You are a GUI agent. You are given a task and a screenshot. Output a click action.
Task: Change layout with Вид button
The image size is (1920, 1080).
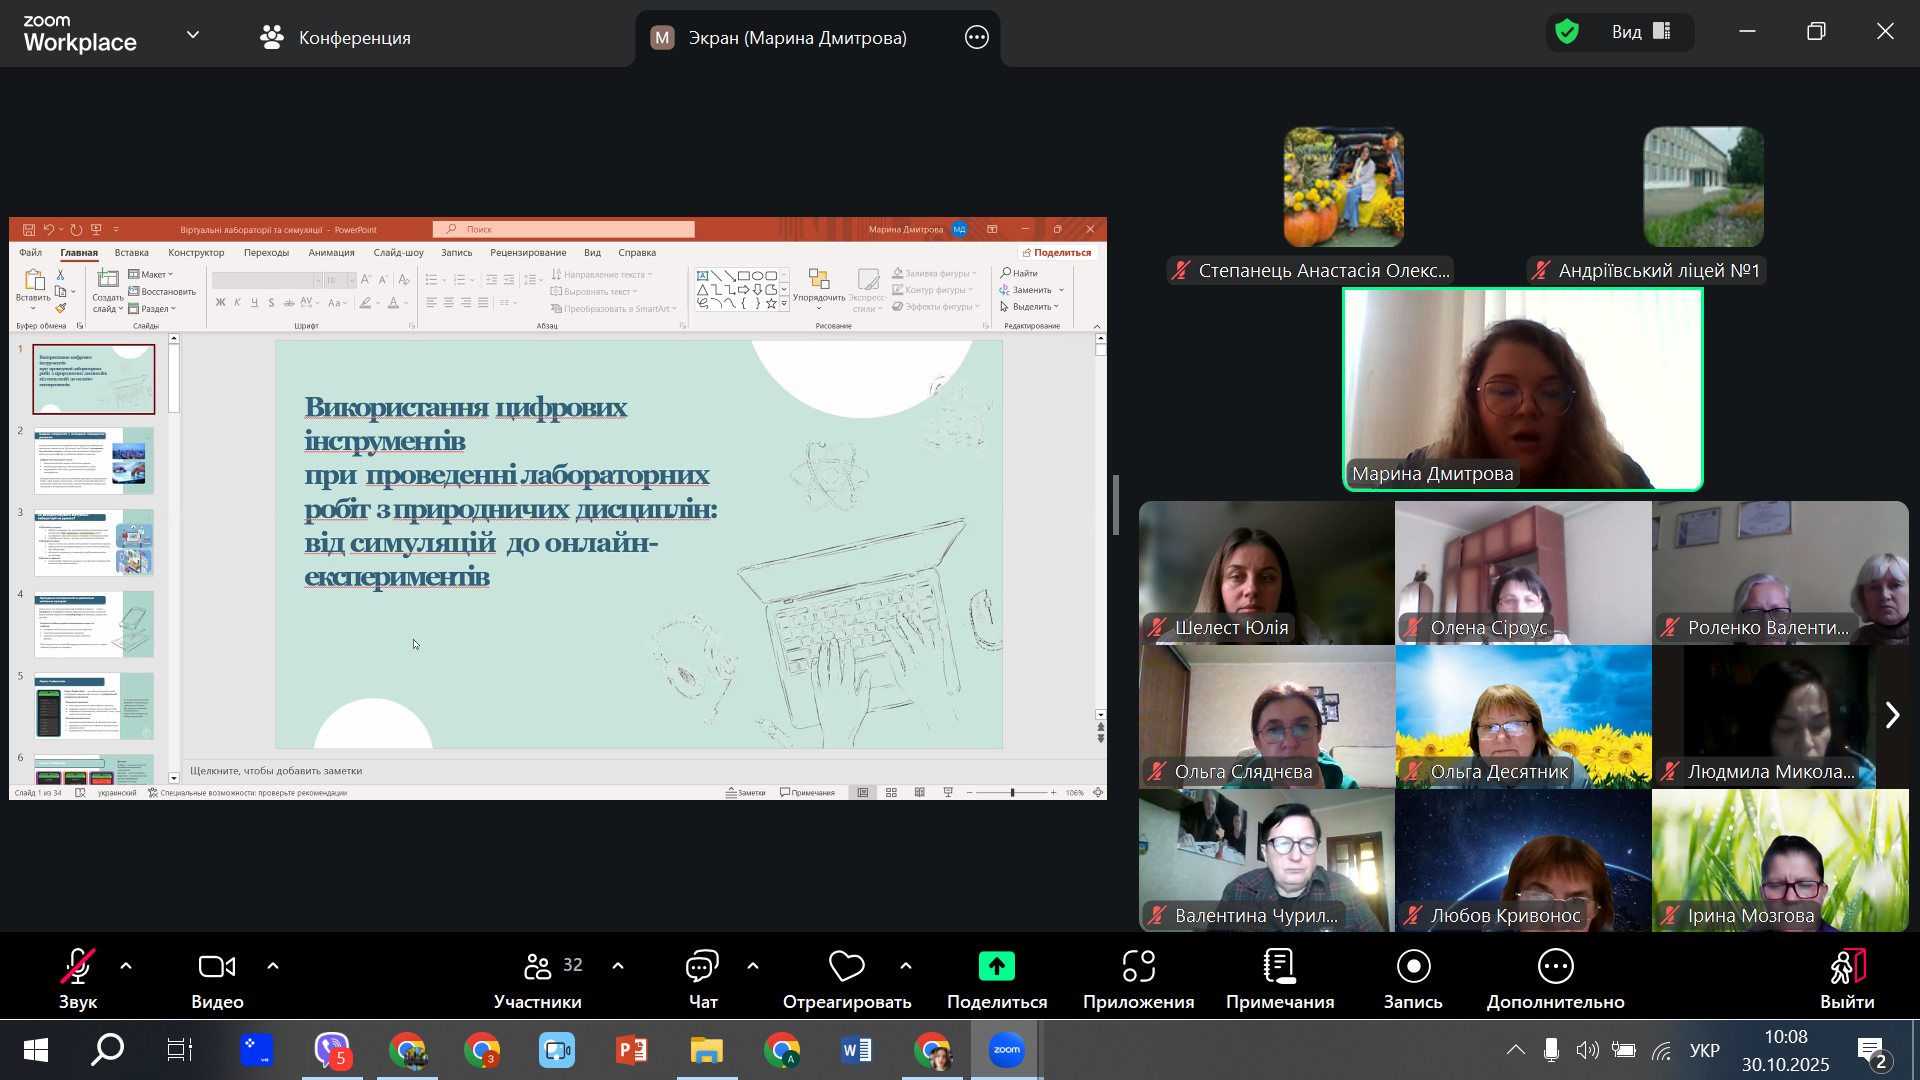click(x=1640, y=32)
